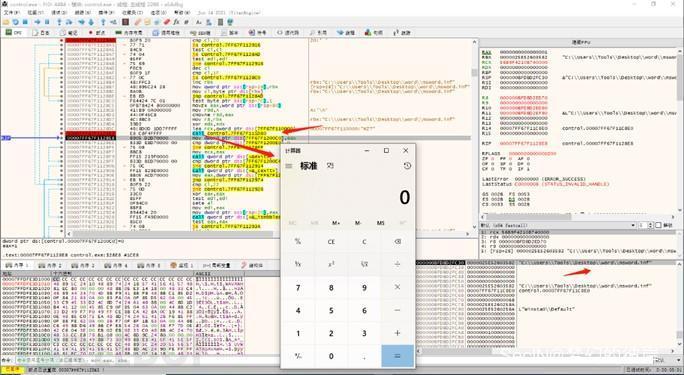This screenshot has width=684, height=375.
Task: Click the Calculator plus/minus sign key
Action: 298,356
